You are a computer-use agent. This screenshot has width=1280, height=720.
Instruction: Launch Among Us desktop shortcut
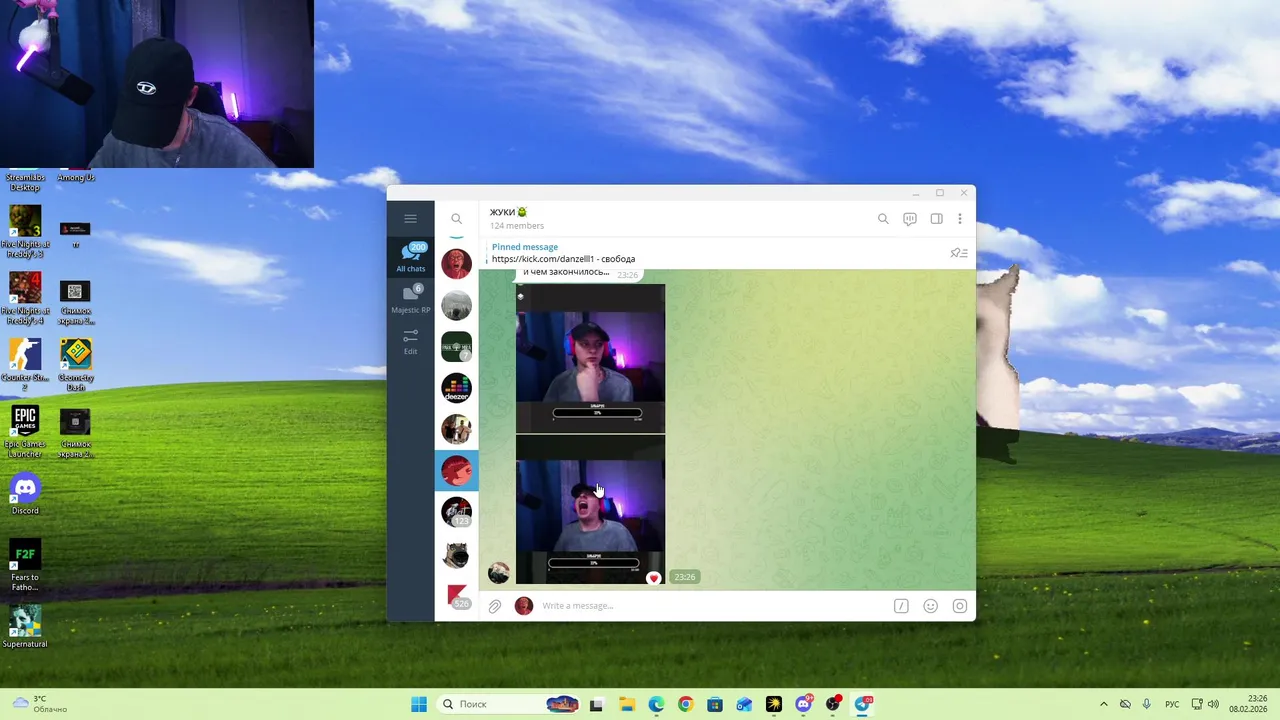tap(75, 178)
